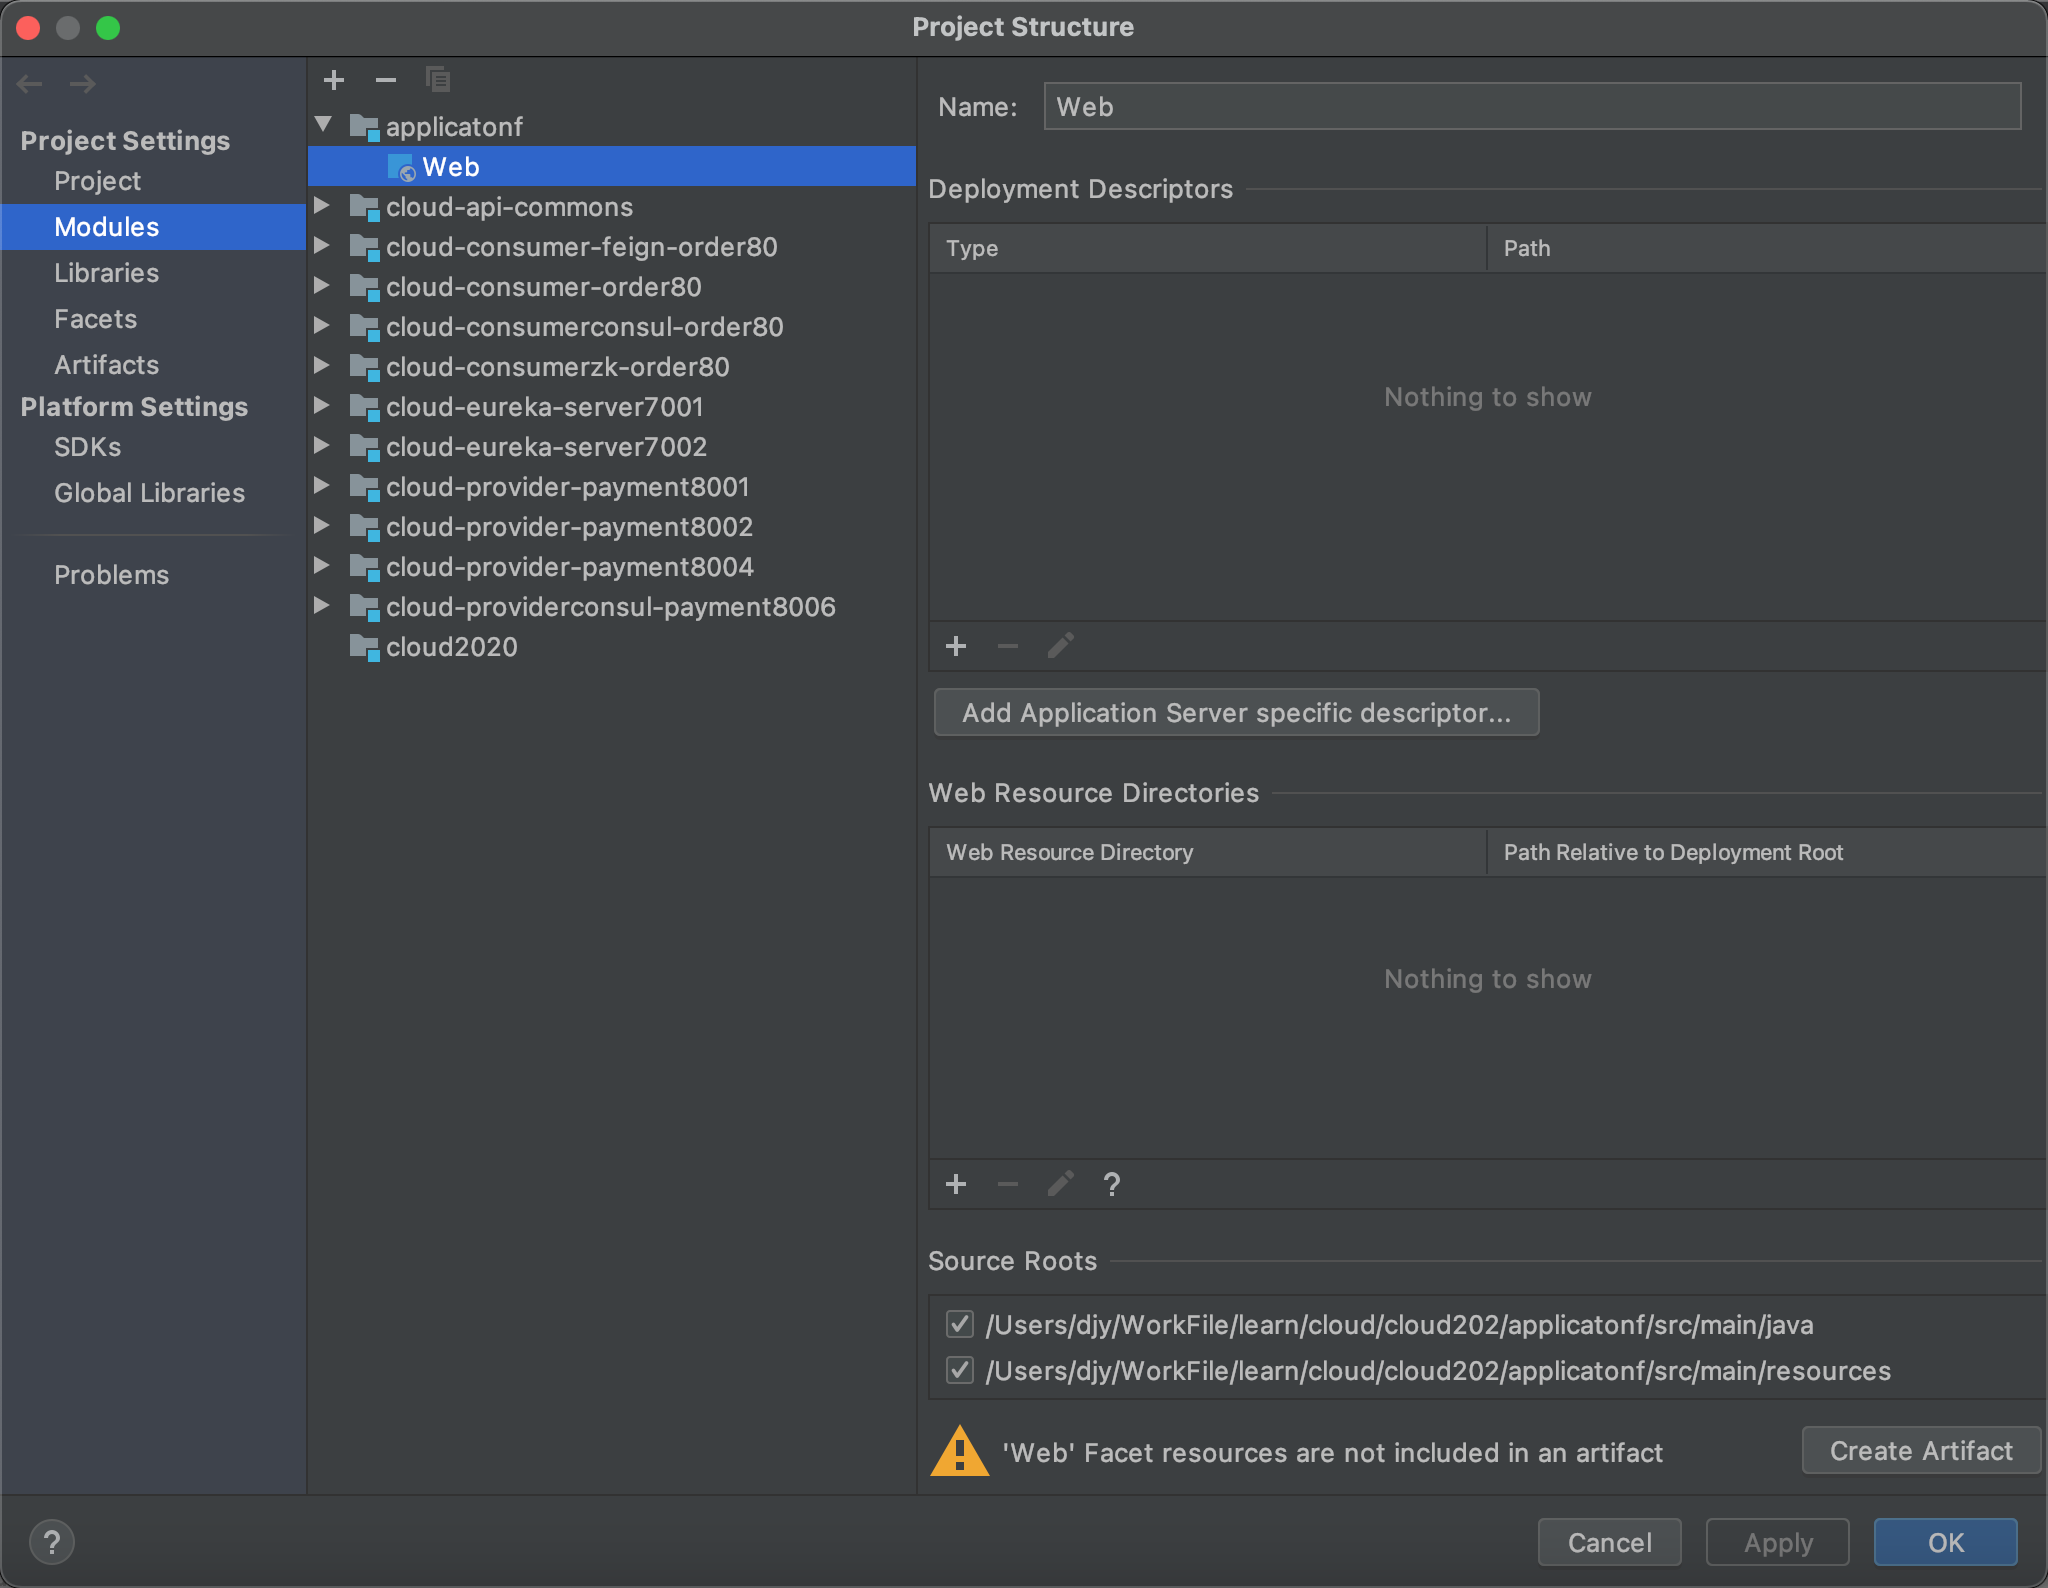Expand the cloud-api-commons module

[x=322, y=205]
